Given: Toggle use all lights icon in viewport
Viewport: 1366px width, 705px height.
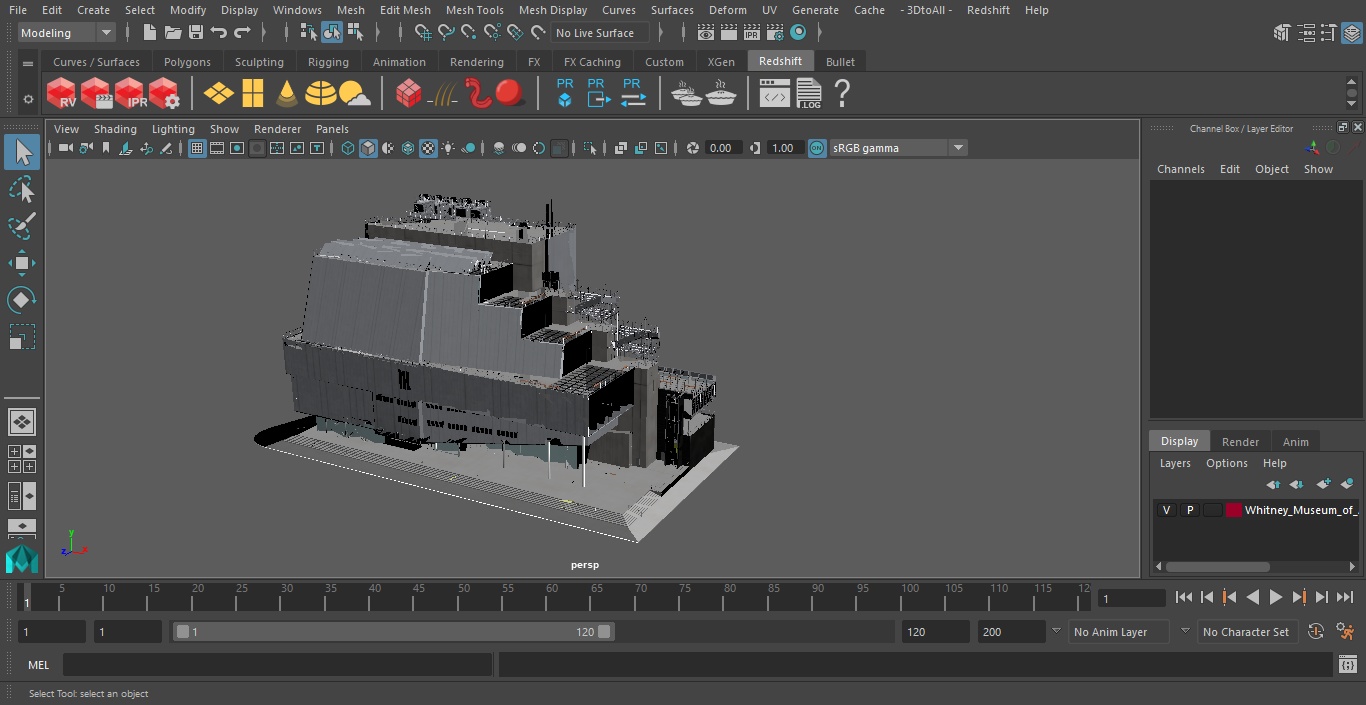Looking at the screenshot, I should pos(448,148).
